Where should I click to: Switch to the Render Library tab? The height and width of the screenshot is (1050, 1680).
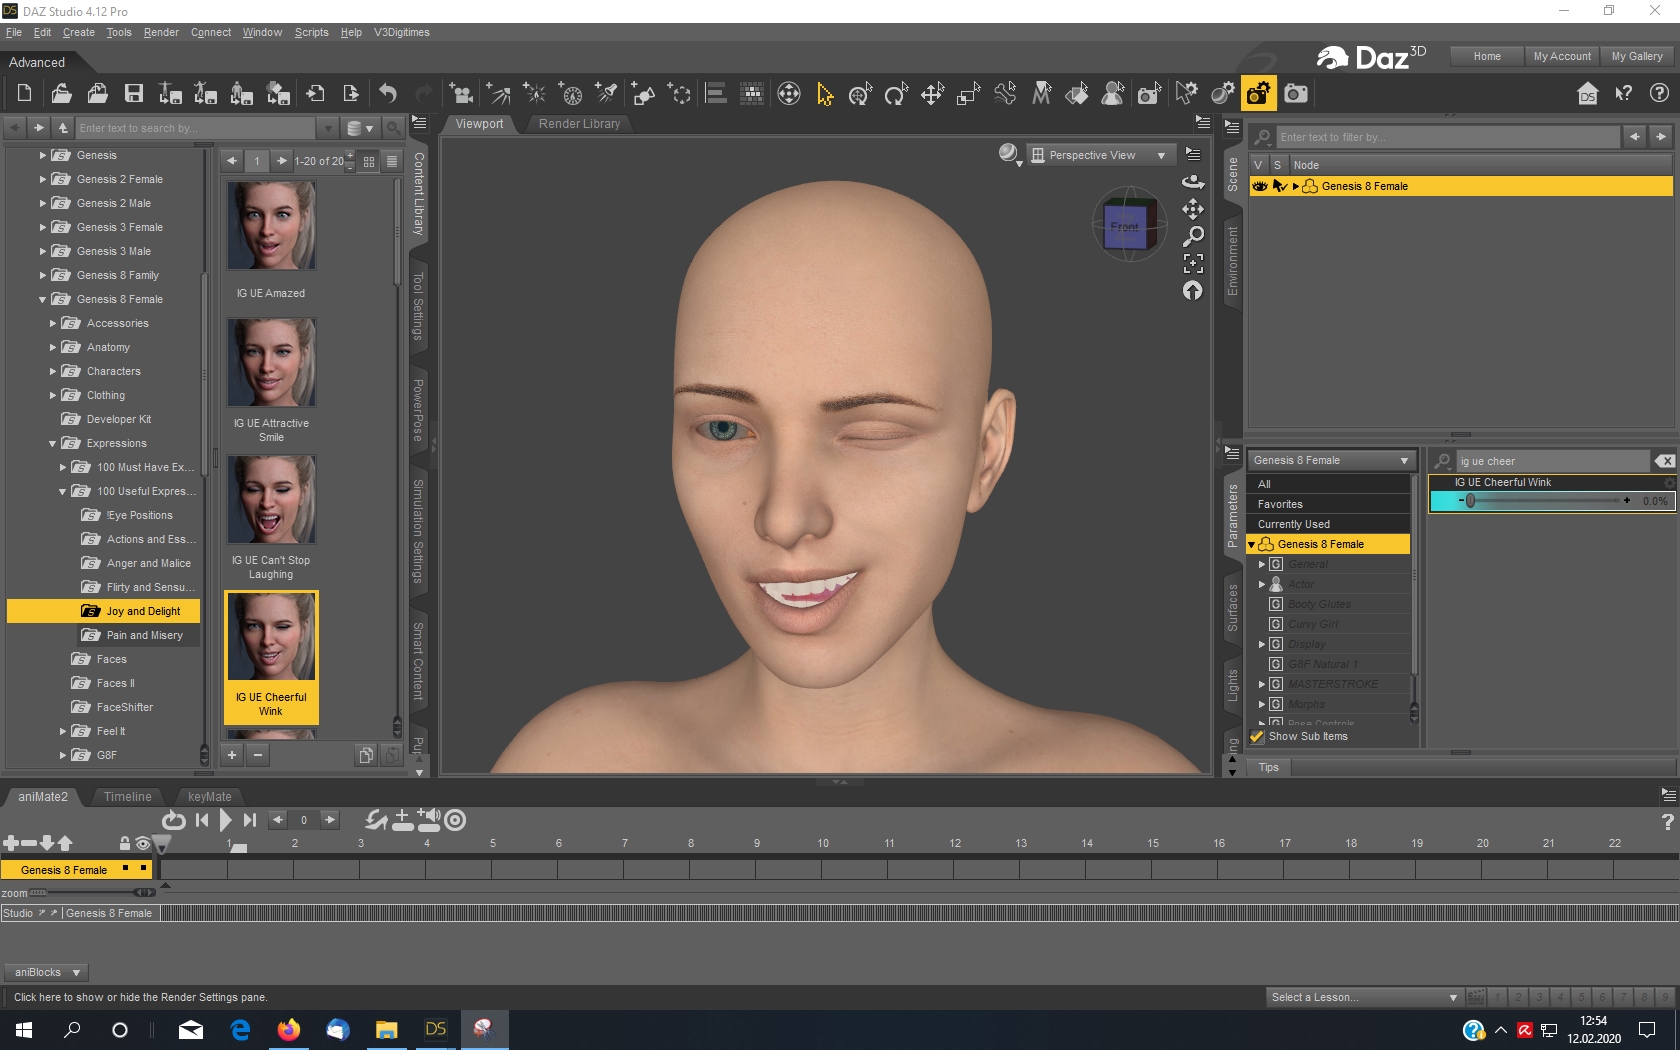pos(579,124)
